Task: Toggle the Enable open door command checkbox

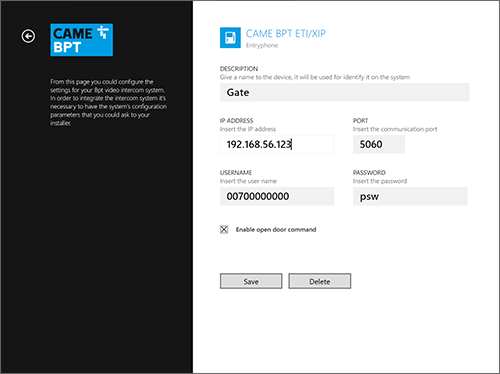Action: [224, 229]
